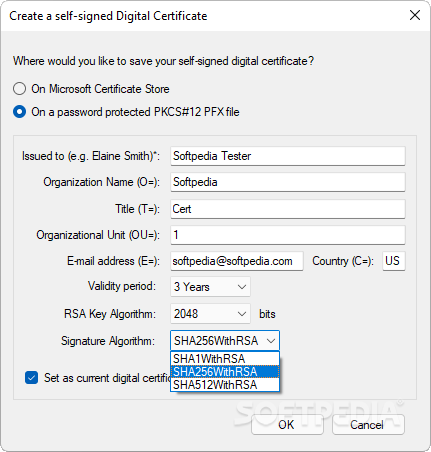Toggle Set as current digital certificate checkbox
This screenshot has height=452, width=431.
[x=32, y=378]
